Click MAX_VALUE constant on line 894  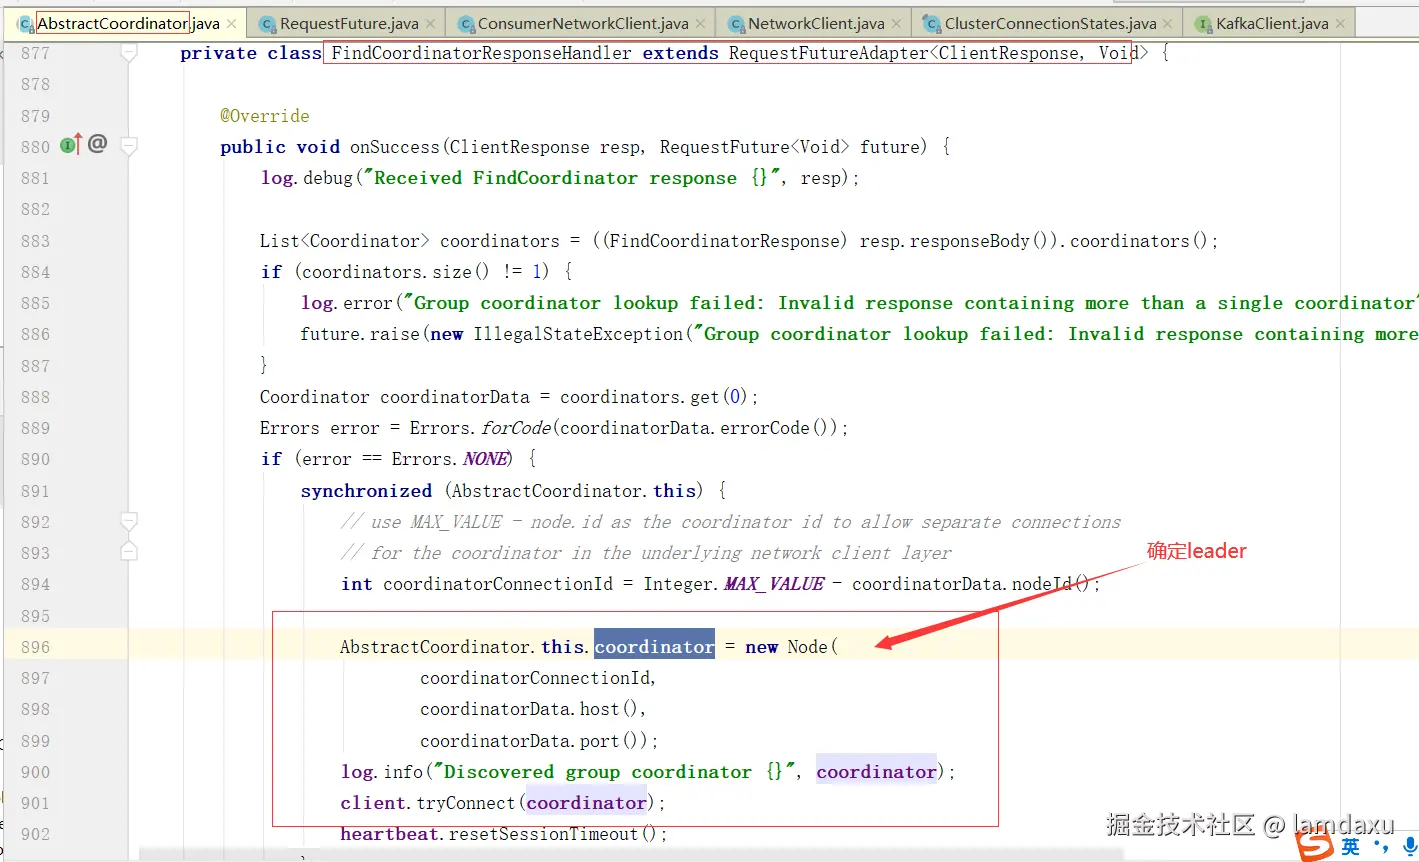click(774, 584)
